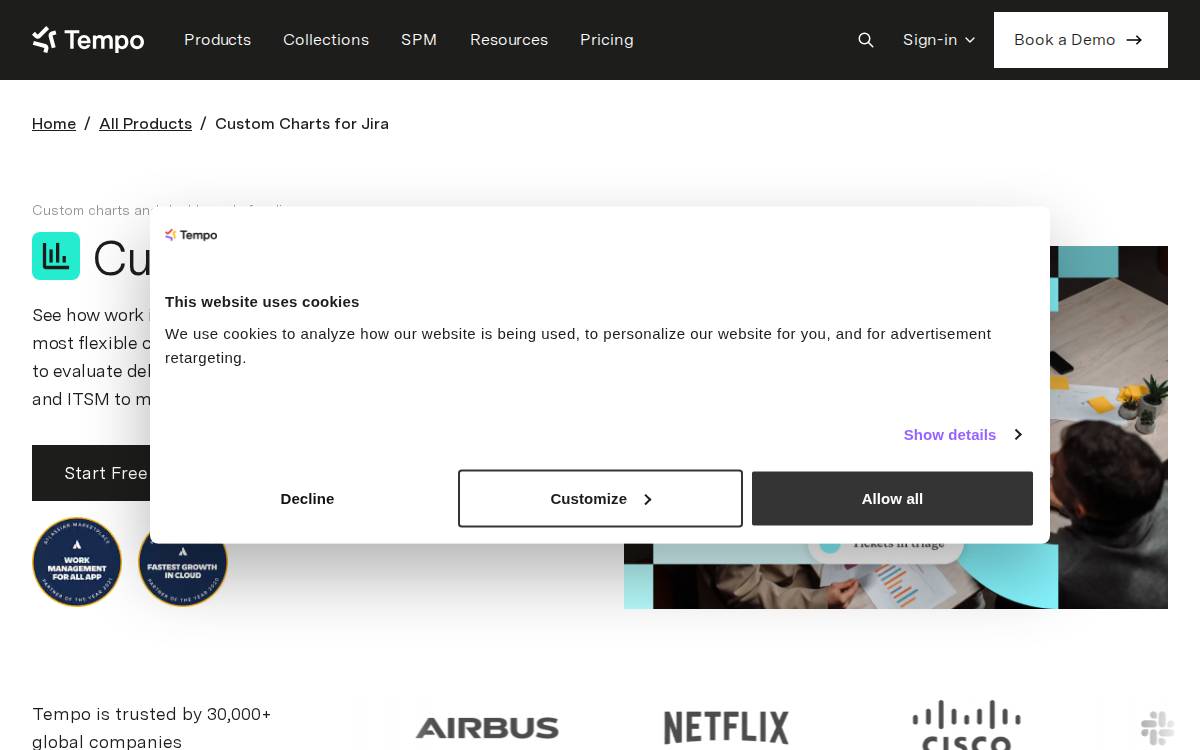Allow all cookies
This screenshot has height=750, width=1200.
click(x=892, y=499)
